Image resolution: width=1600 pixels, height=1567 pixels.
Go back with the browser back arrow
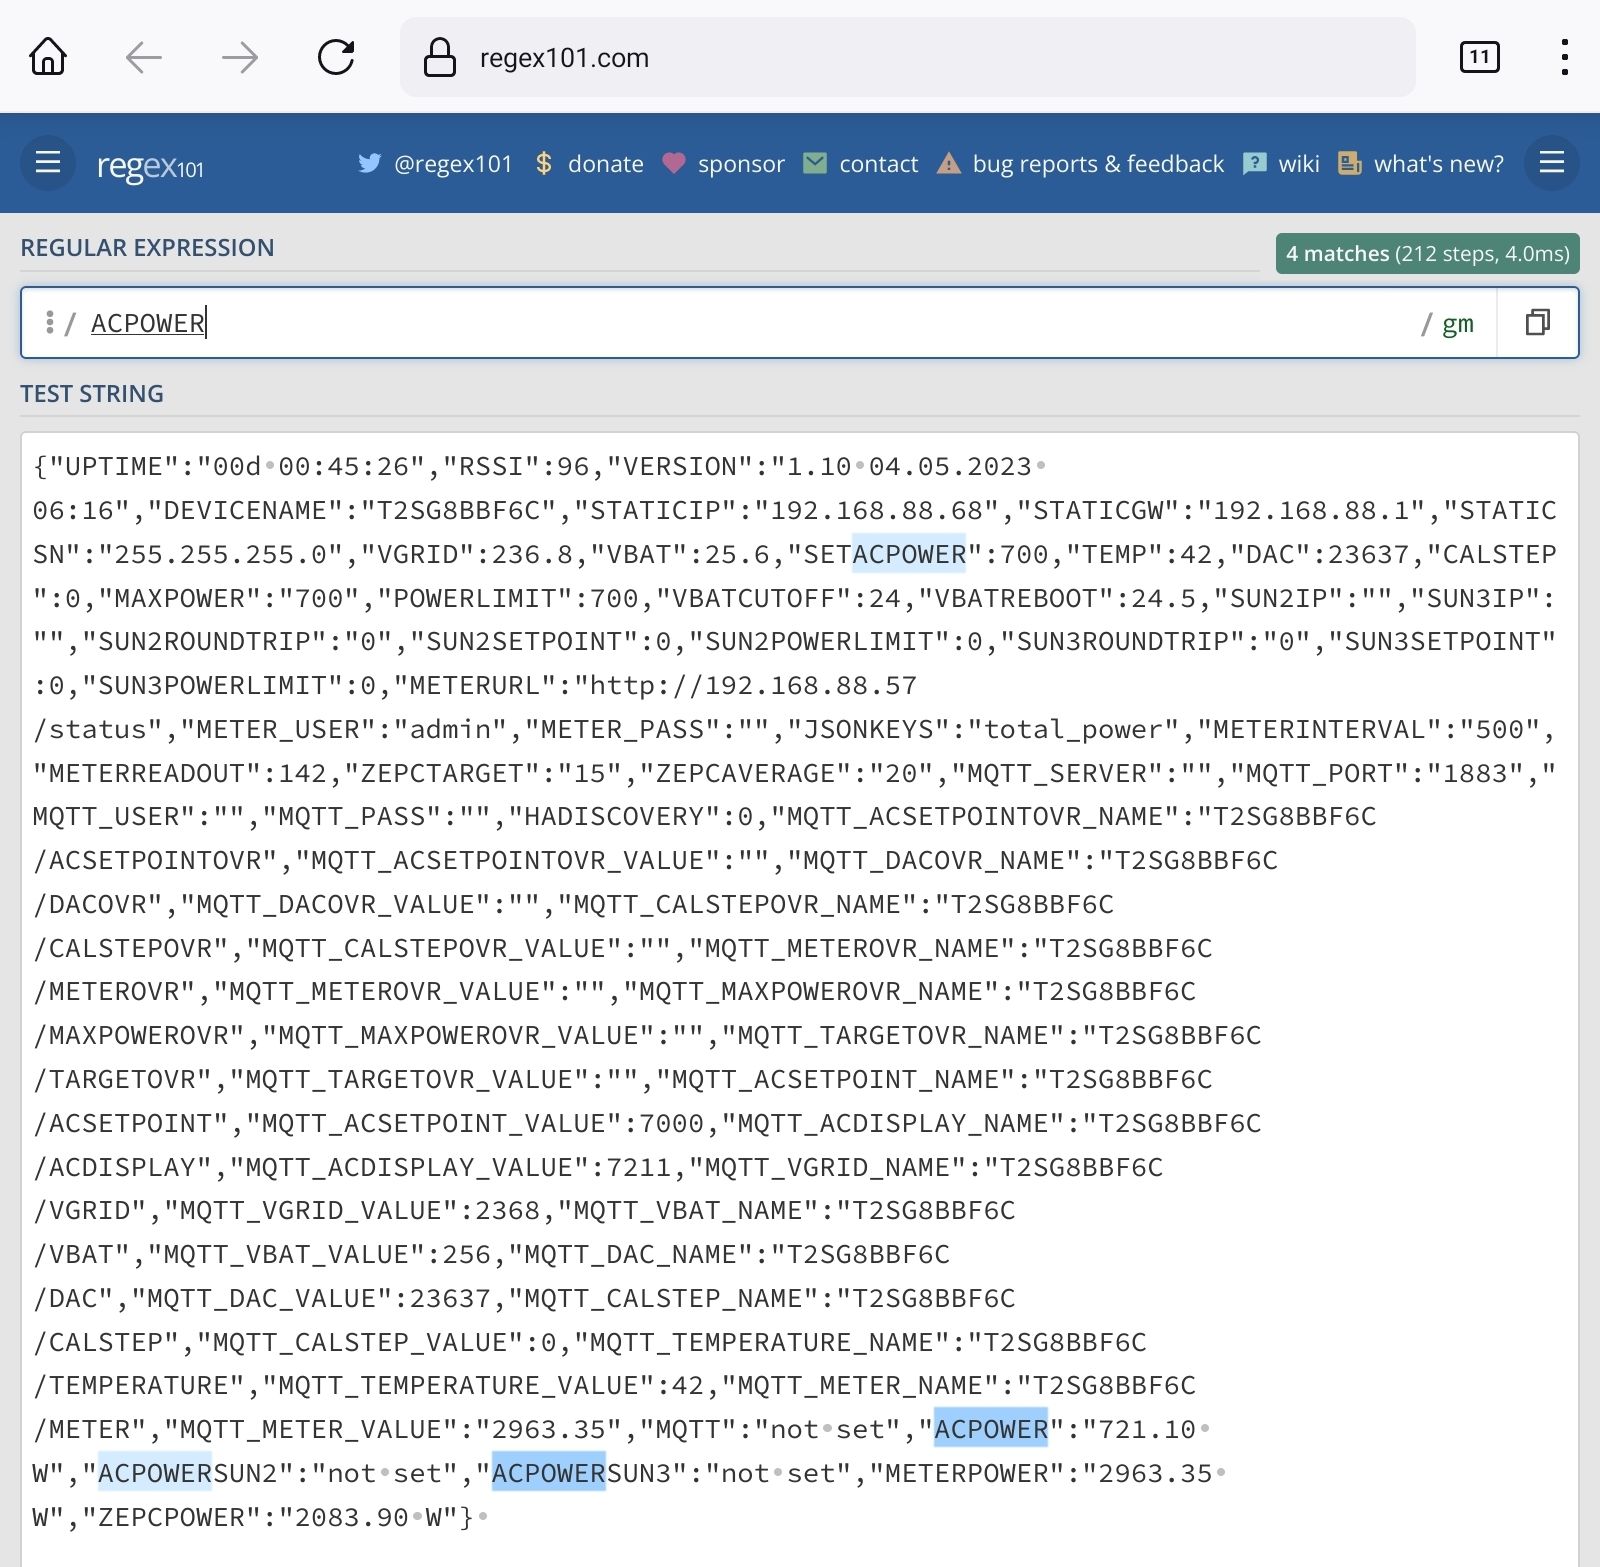point(144,57)
